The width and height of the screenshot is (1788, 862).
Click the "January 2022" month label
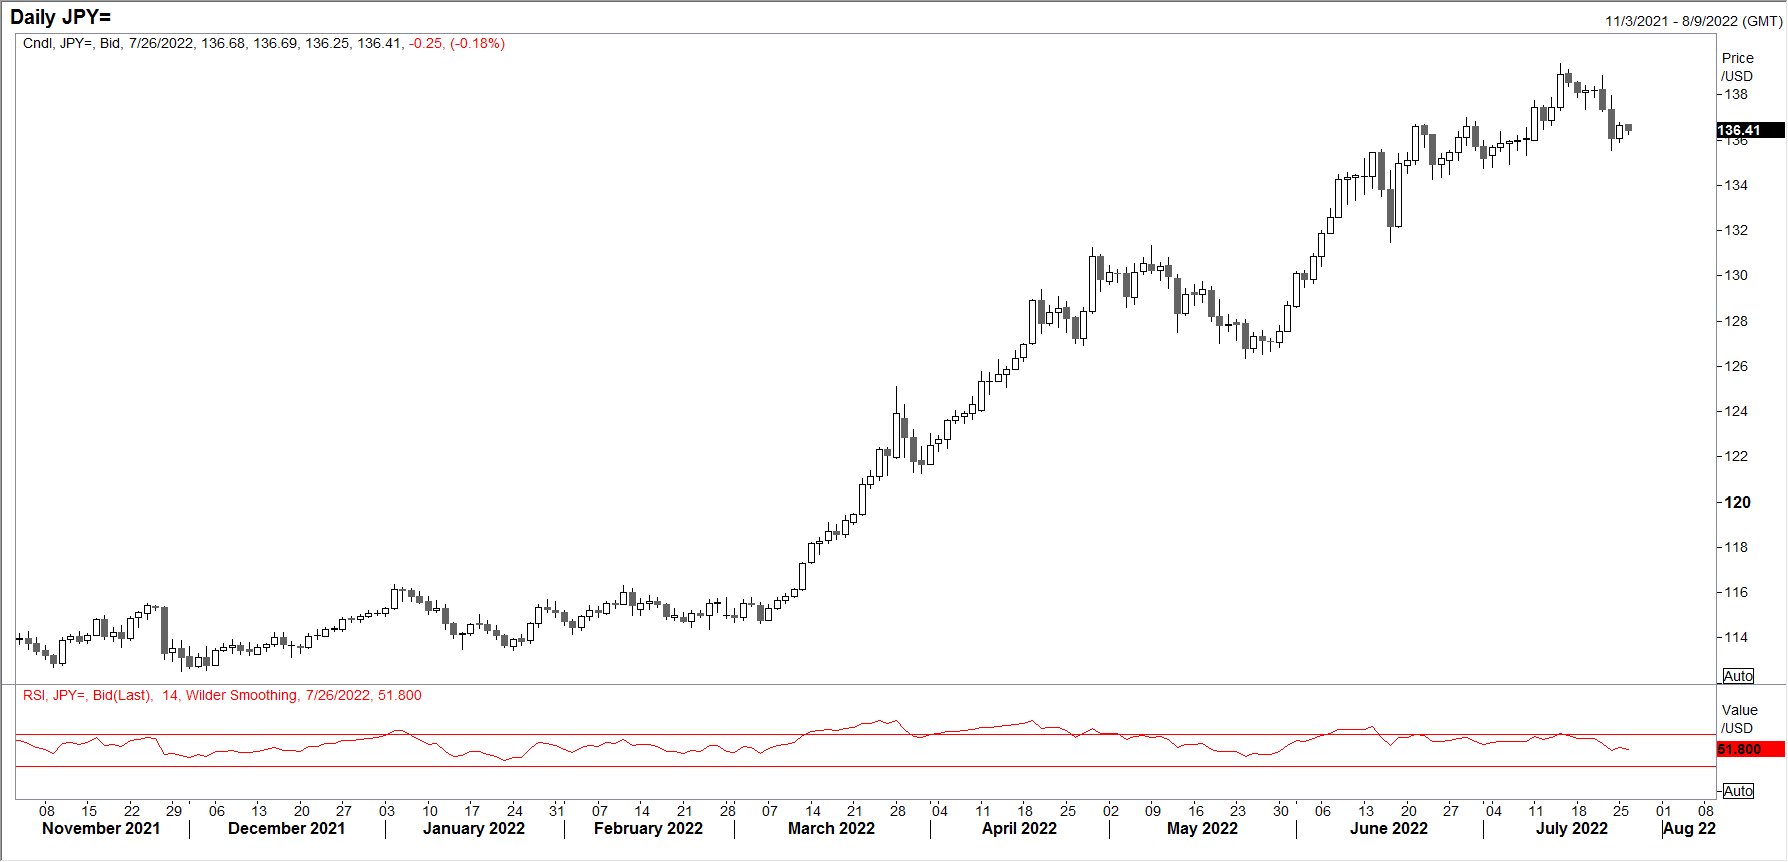coord(474,828)
